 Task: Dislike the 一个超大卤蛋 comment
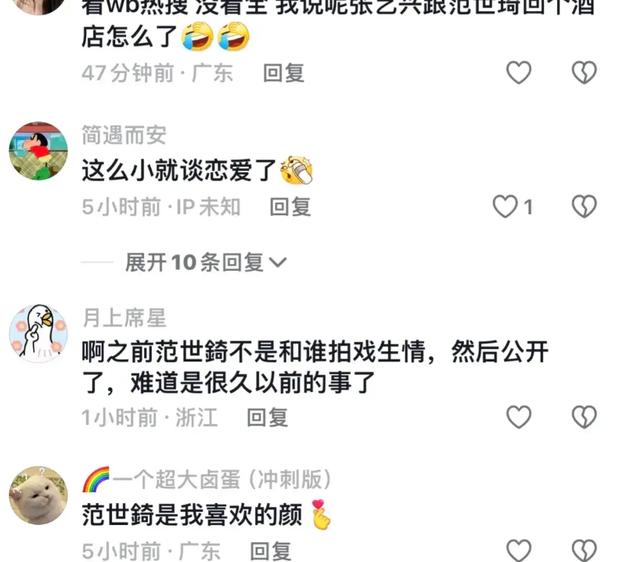click(584, 550)
